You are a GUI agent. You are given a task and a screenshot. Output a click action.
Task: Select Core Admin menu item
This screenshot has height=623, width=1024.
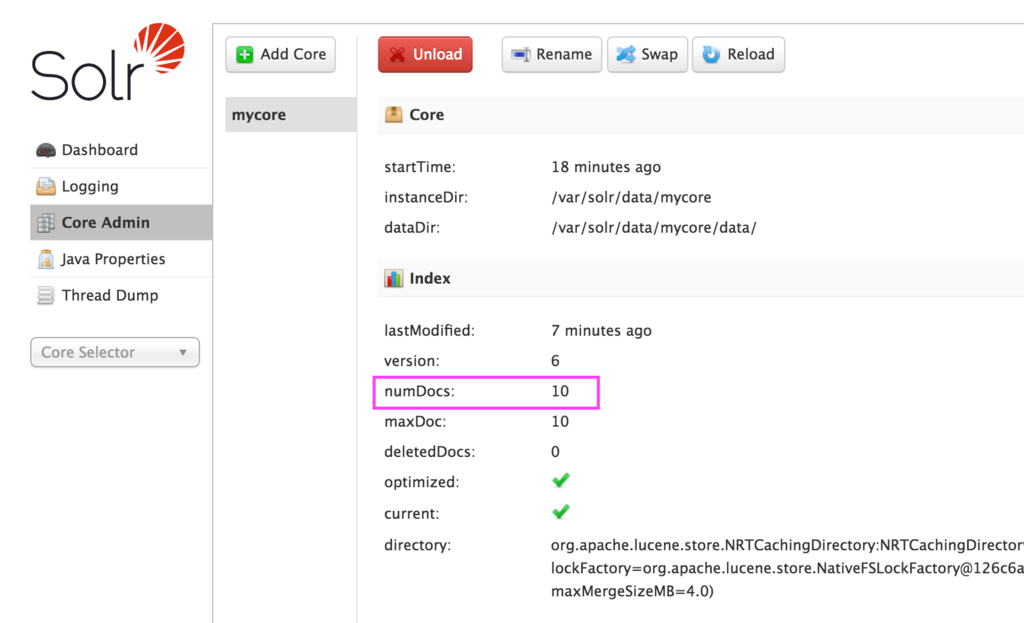pyautogui.click(x=121, y=223)
